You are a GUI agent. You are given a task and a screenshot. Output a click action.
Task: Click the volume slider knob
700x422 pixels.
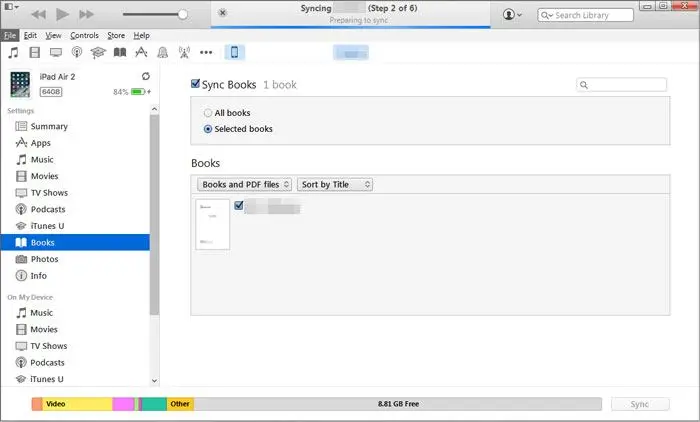183,14
